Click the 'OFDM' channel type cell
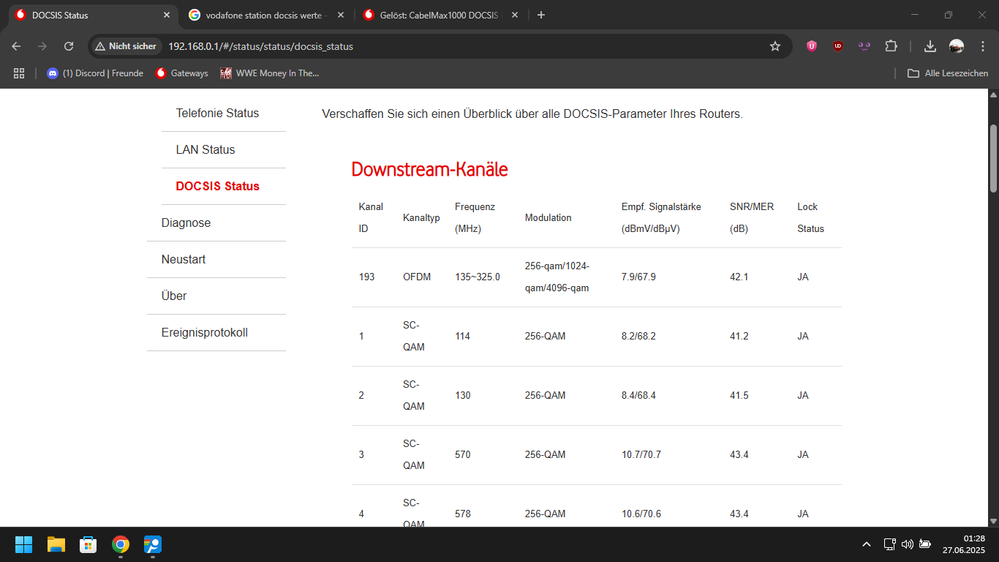 coord(417,277)
